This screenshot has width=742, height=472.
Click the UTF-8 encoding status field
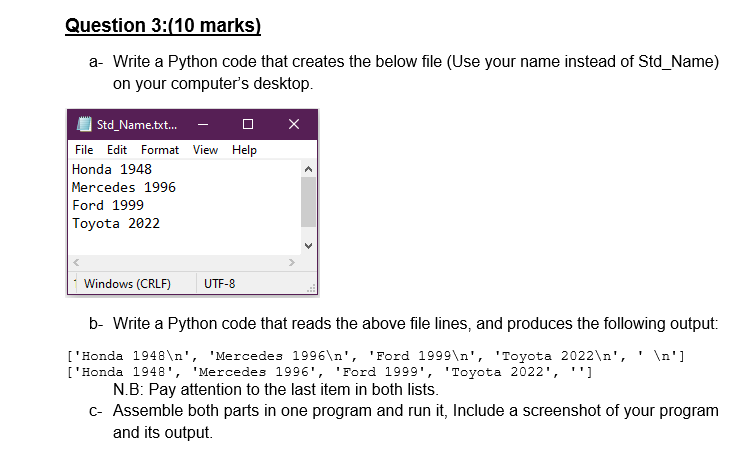coord(220,284)
